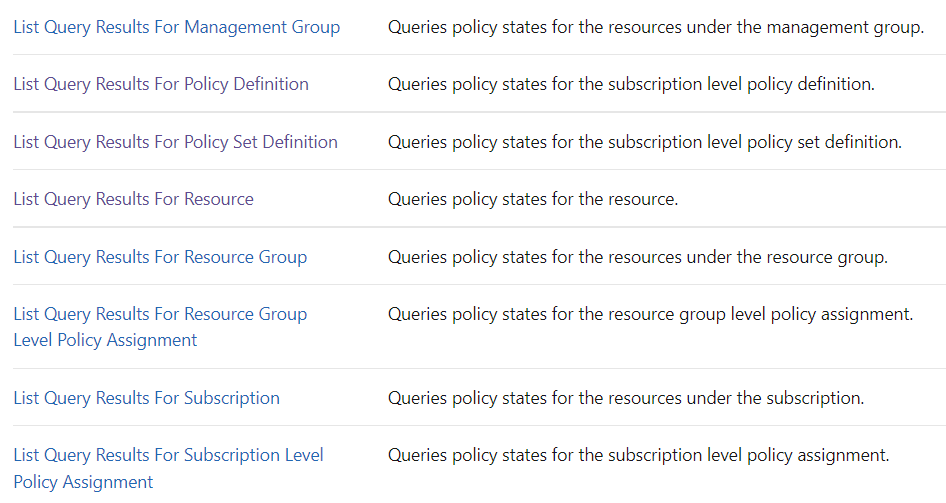
Task: Open List Query Results For Resource Group Level Policy Assignment
Action: point(160,314)
